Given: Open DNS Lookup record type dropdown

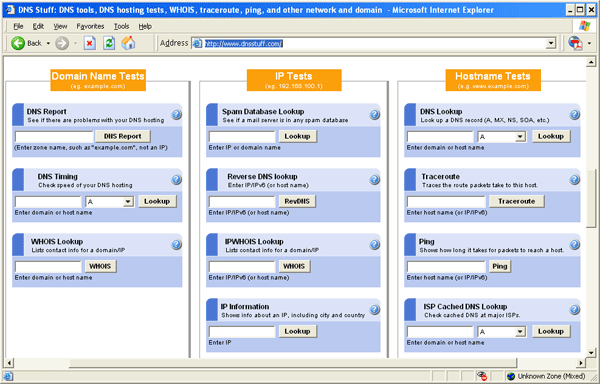Looking at the screenshot, I should click(x=520, y=137).
